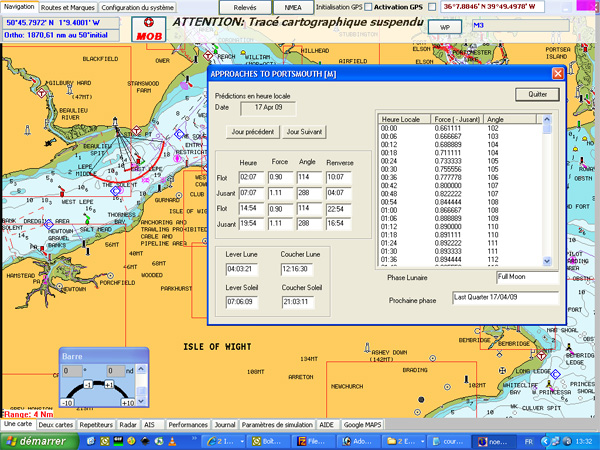Viewport: 600px width, 450px height.
Task: Click the WP waypoint button
Action: click(x=445, y=27)
